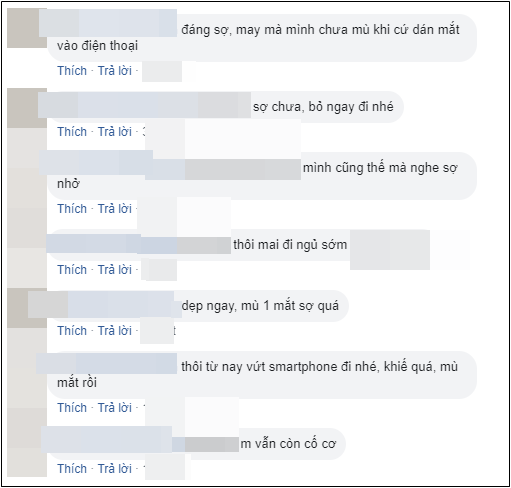Screen dimensions: 511x488
Task: Click Trả lời under 'thôi mai đi ngủ sớm'
Action: pos(115,270)
